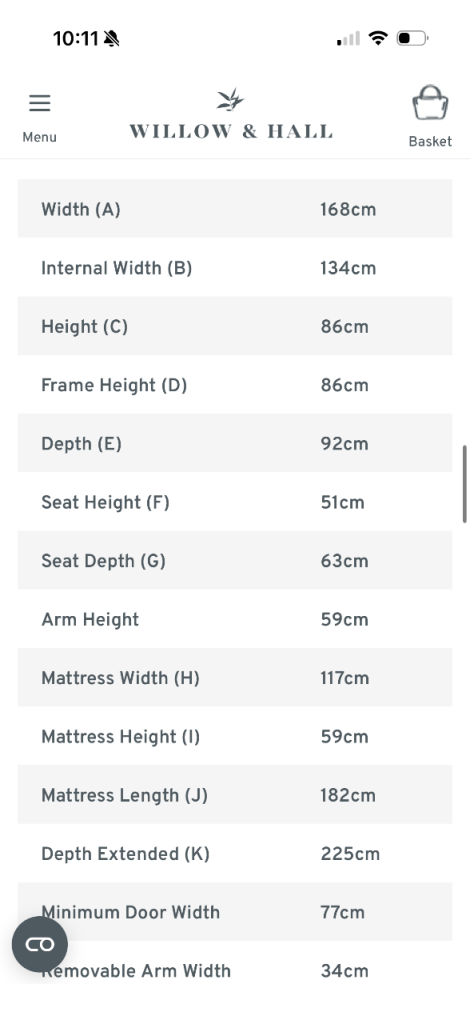Tap the muted bell status icon
Image resolution: width=470 pixels, height=1024 pixels.
pyautogui.click(x=111, y=39)
